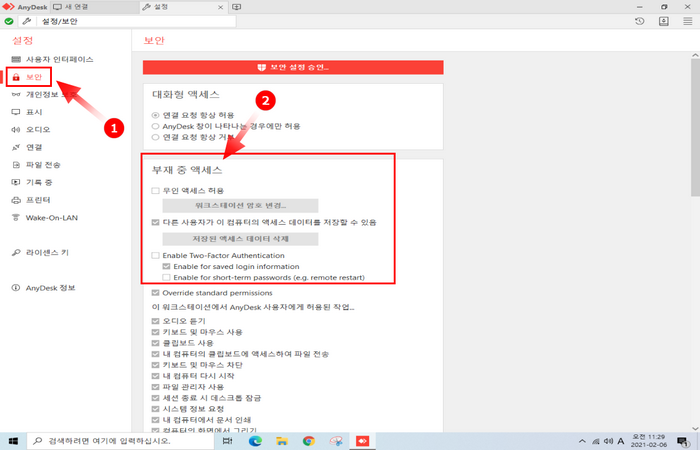Toggle 내 컴퓨터에서 문서 인쇄 permission
700x450 pixels.
(x=155, y=420)
